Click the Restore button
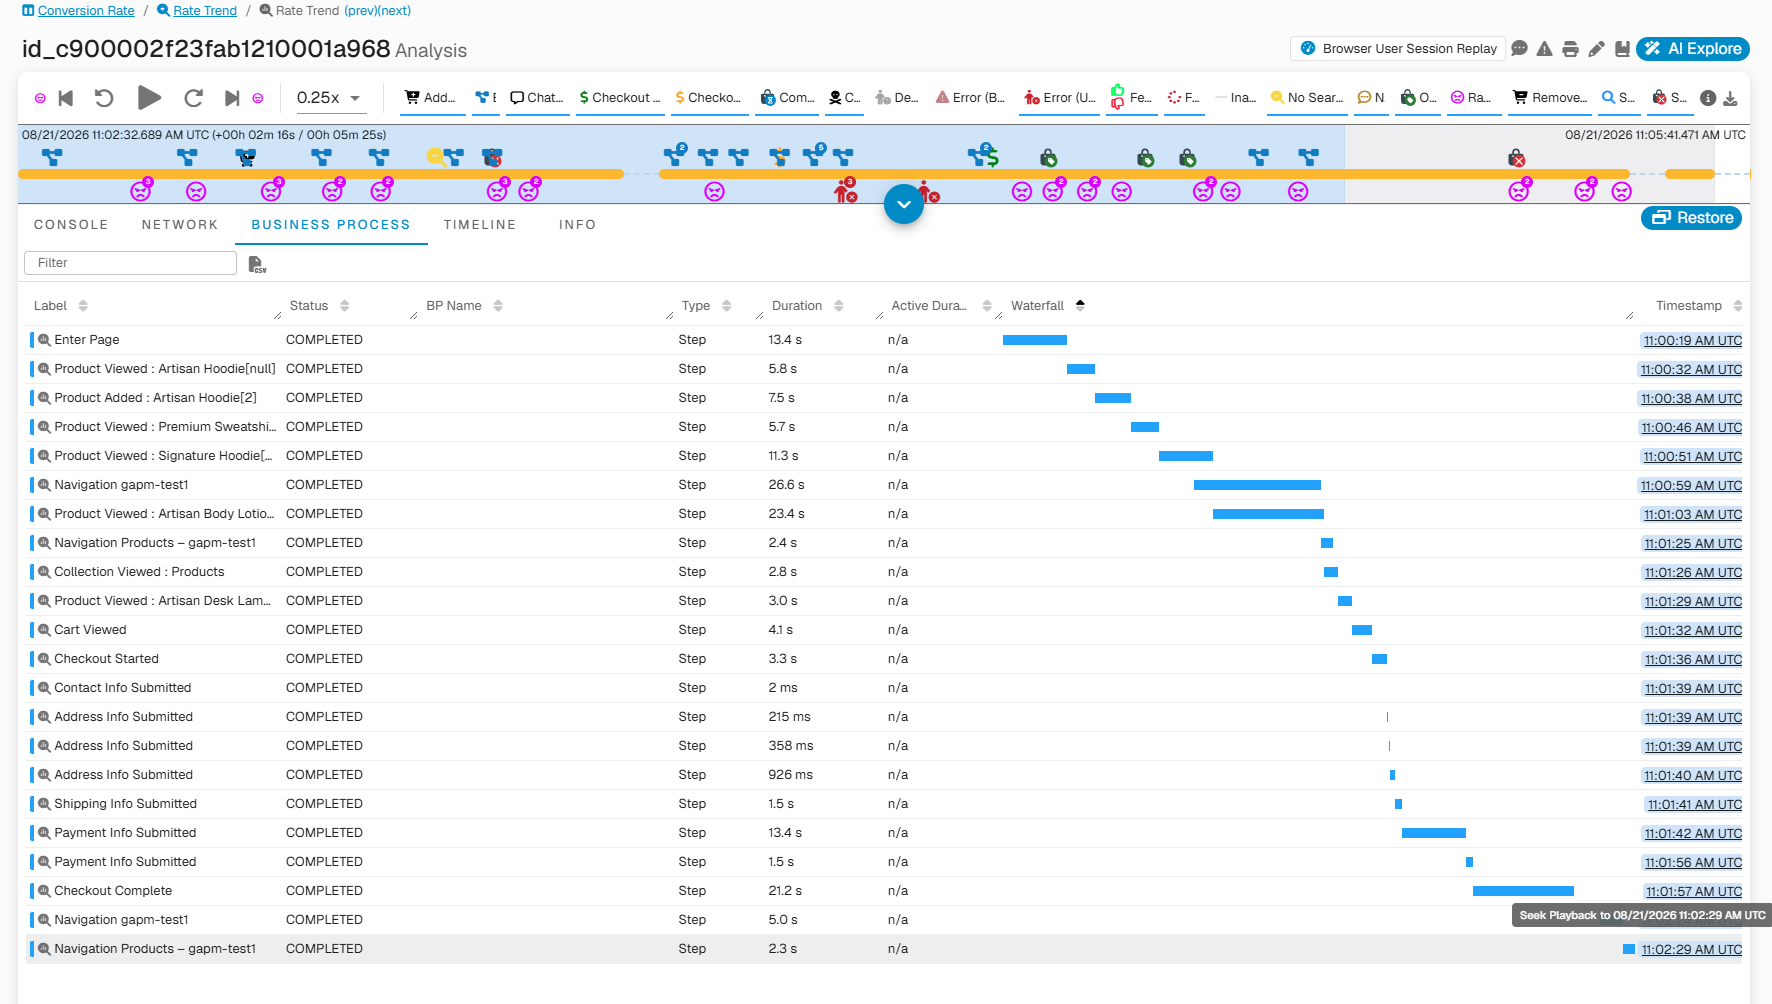 pyautogui.click(x=1691, y=218)
